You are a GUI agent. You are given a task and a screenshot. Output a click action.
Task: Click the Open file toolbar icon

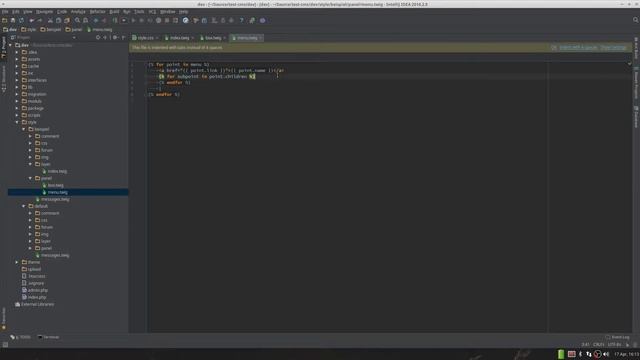pos(4,20)
